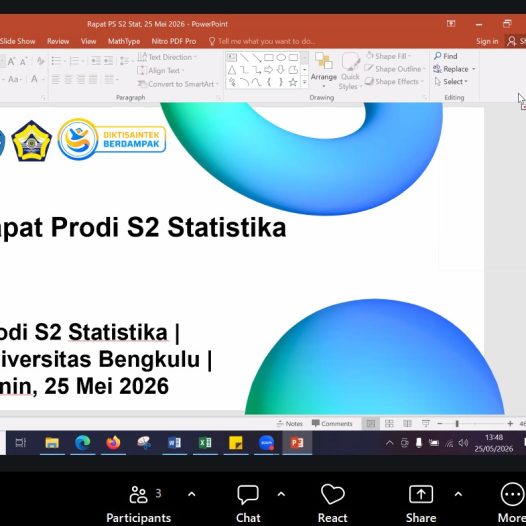Toggle Align Left paragraph alignment

click(56, 80)
